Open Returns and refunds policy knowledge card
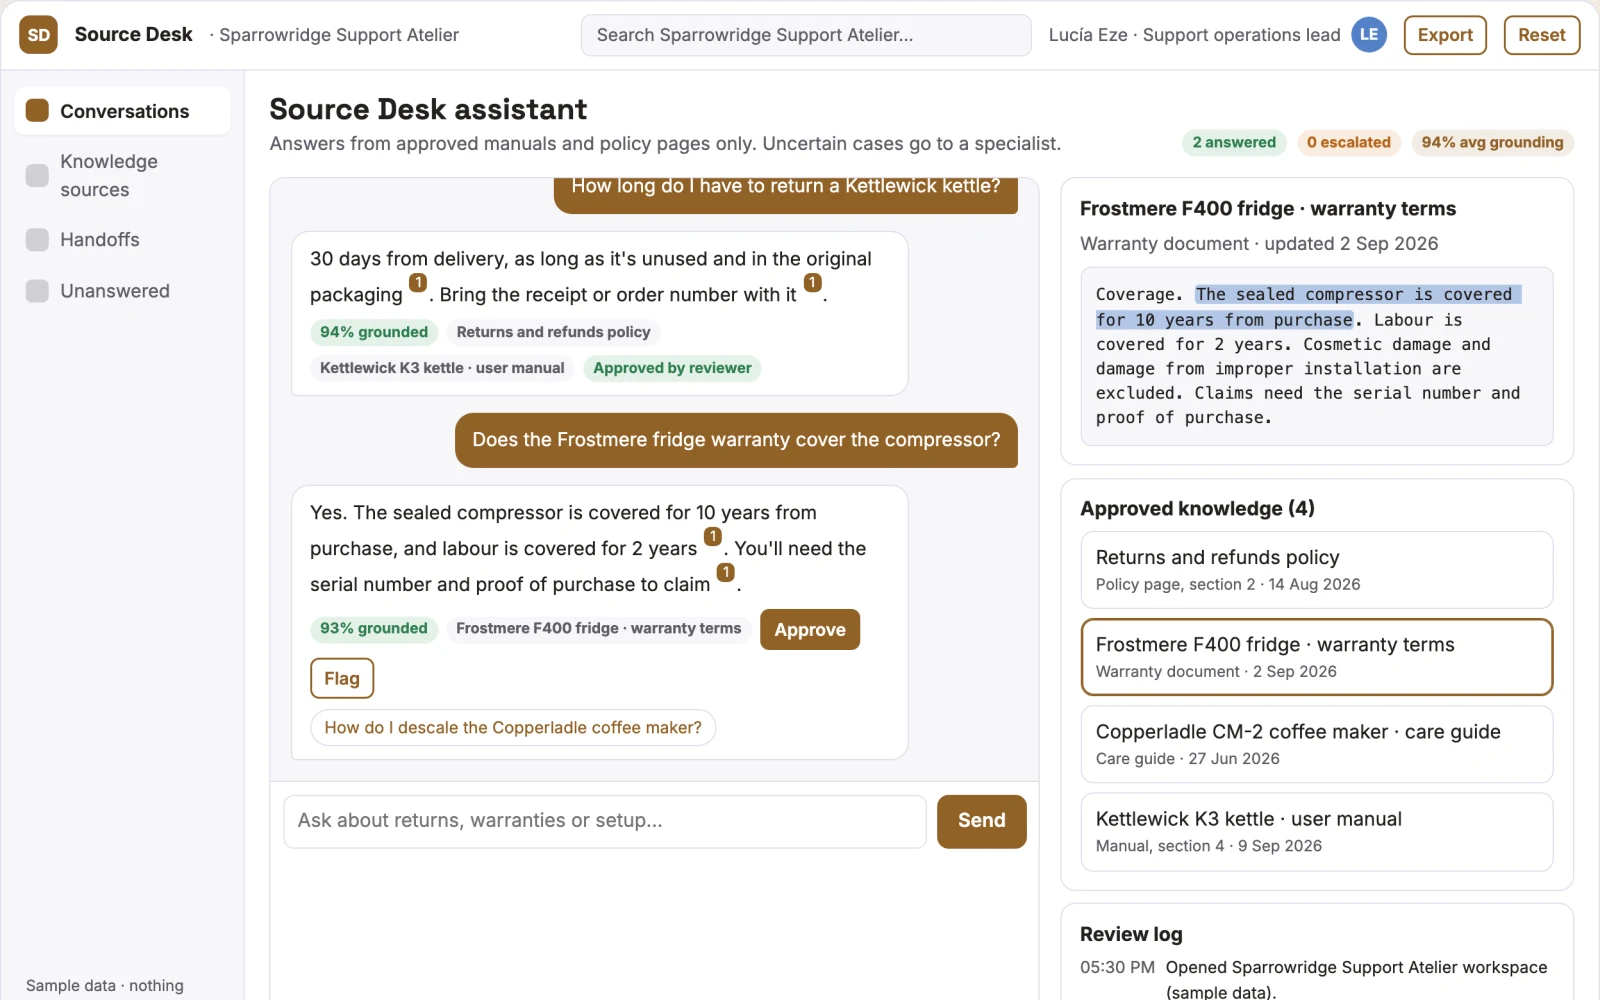 (x=1317, y=570)
